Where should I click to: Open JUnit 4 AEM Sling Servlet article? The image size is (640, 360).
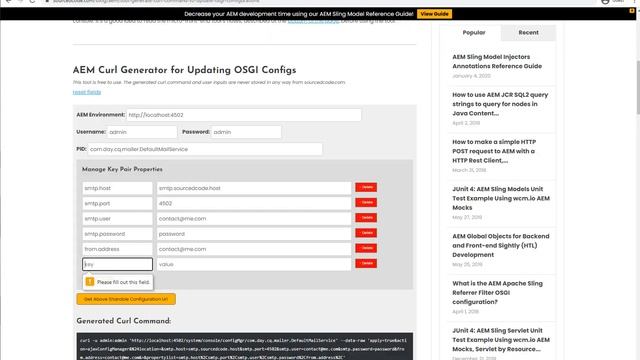501,340
